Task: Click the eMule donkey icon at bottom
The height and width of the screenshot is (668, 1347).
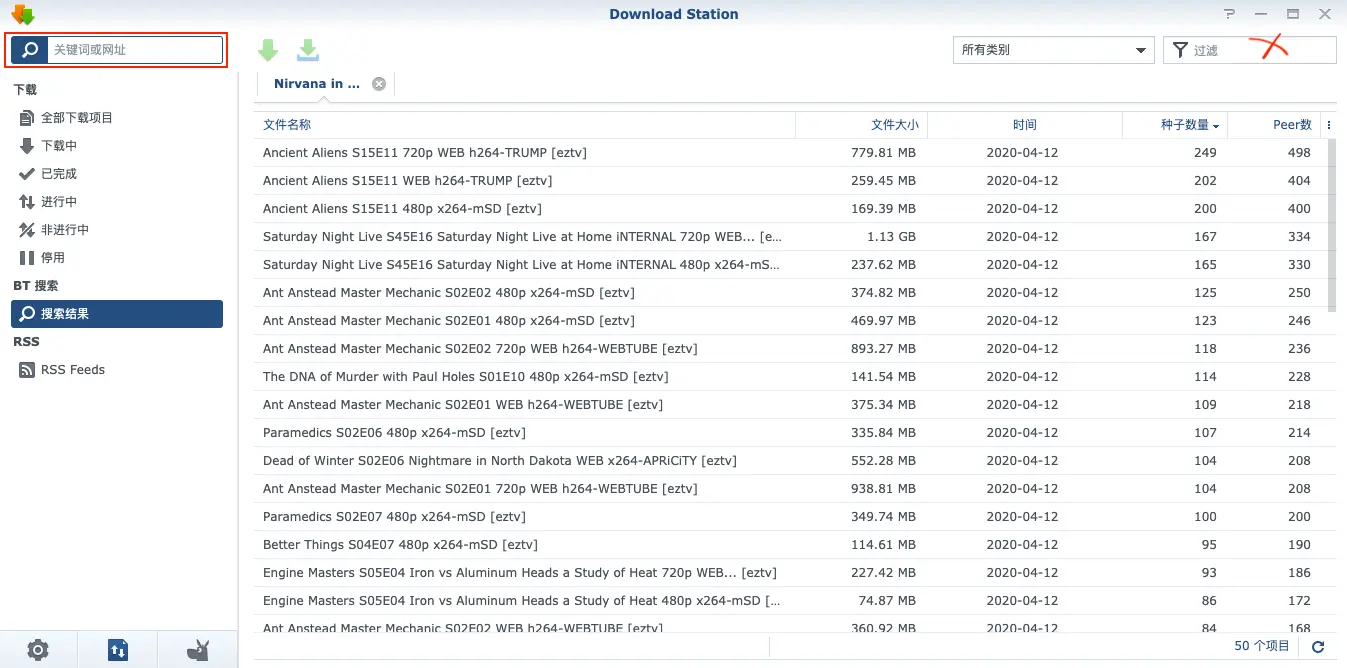Action: pyautogui.click(x=198, y=650)
